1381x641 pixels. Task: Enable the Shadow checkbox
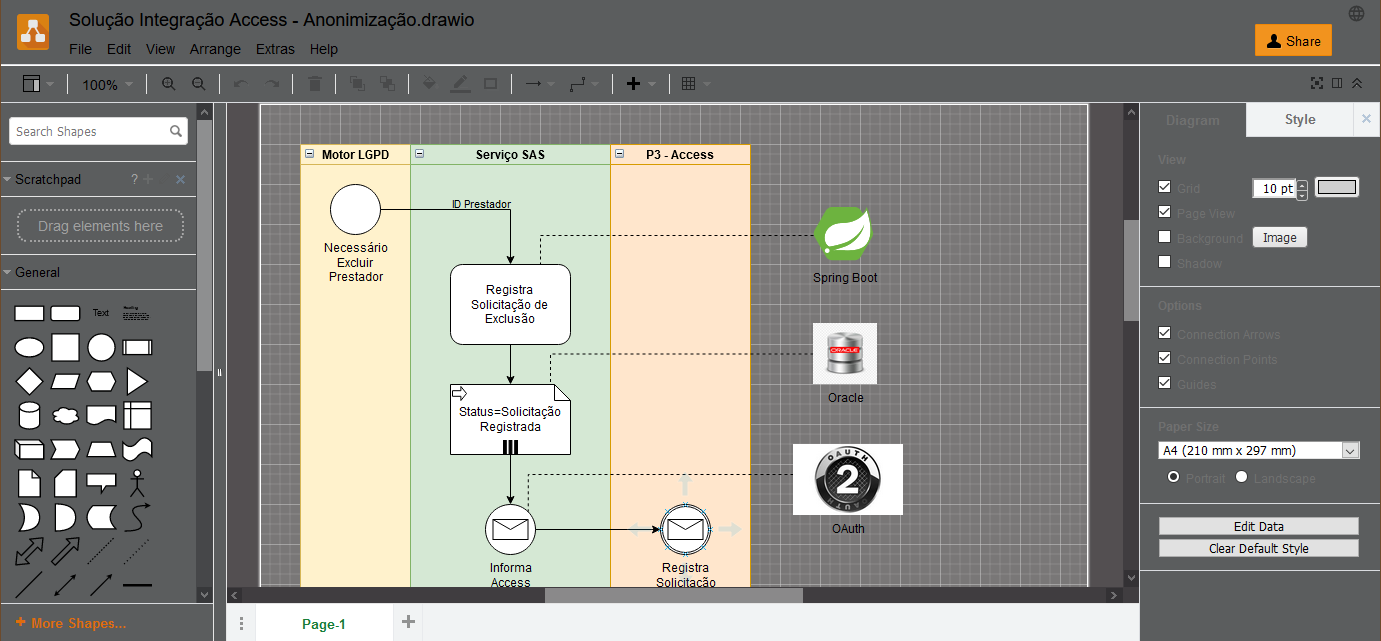point(1164,262)
